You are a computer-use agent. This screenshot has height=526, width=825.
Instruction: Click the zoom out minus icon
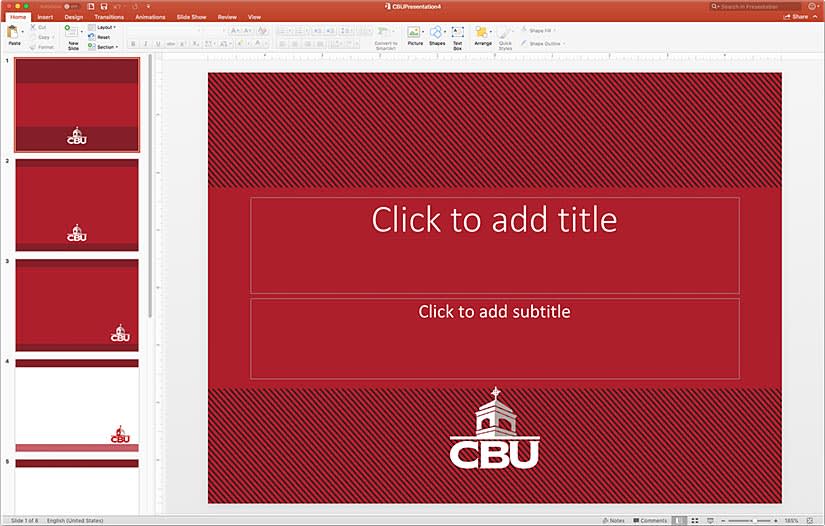click(723, 520)
